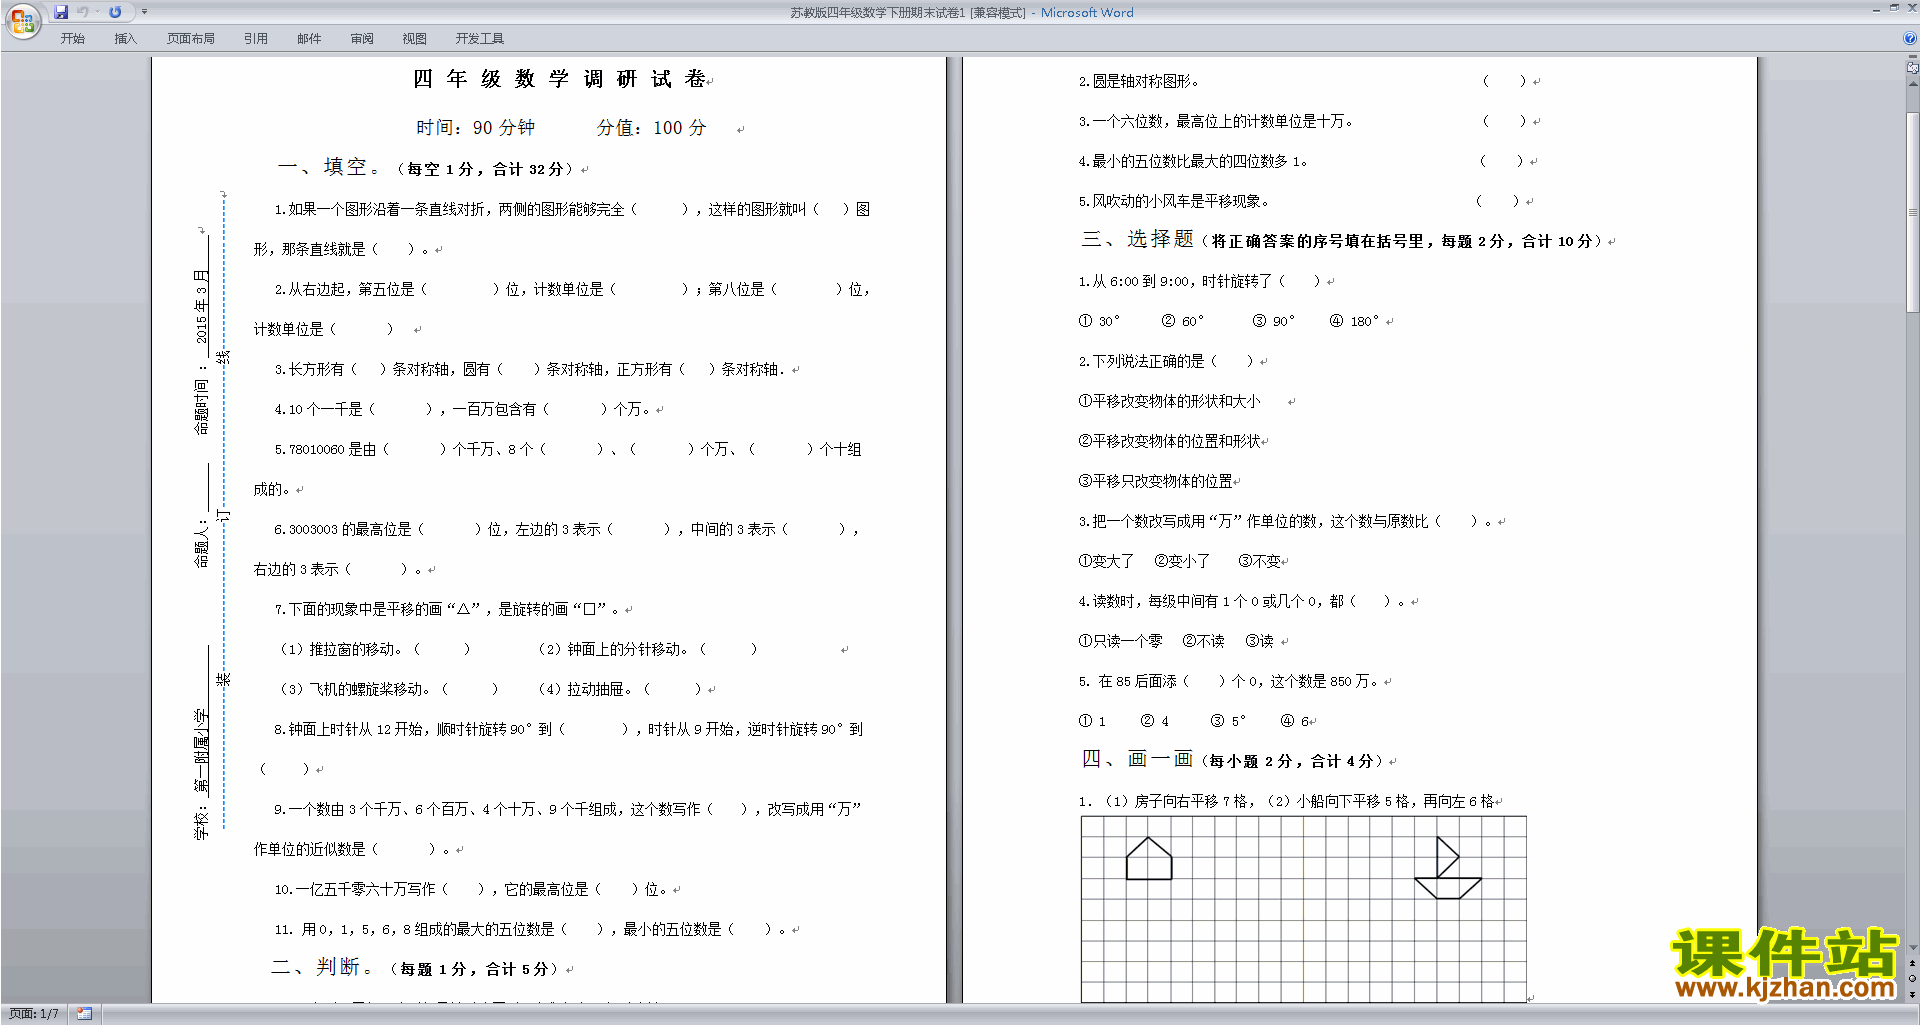Open the 开发工具 ribbon tab

coord(480,38)
